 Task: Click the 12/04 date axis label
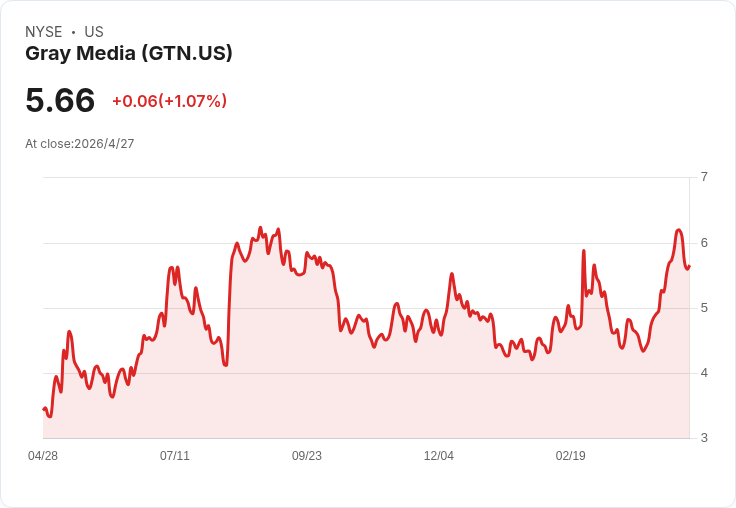tap(438, 455)
